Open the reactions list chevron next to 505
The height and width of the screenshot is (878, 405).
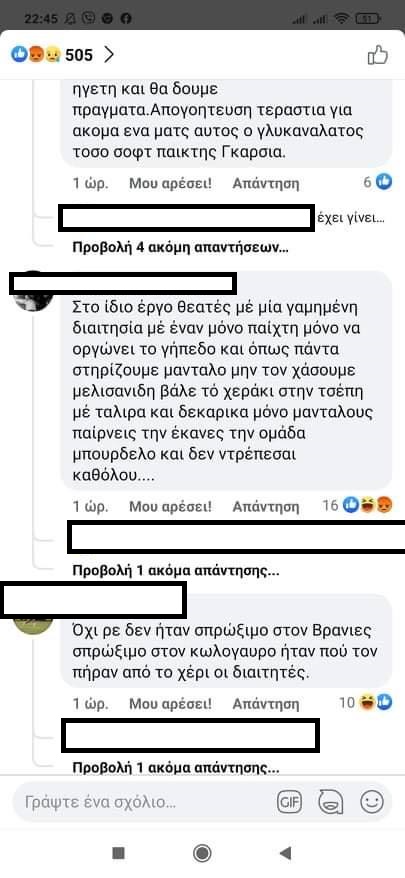(x=109, y=55)
